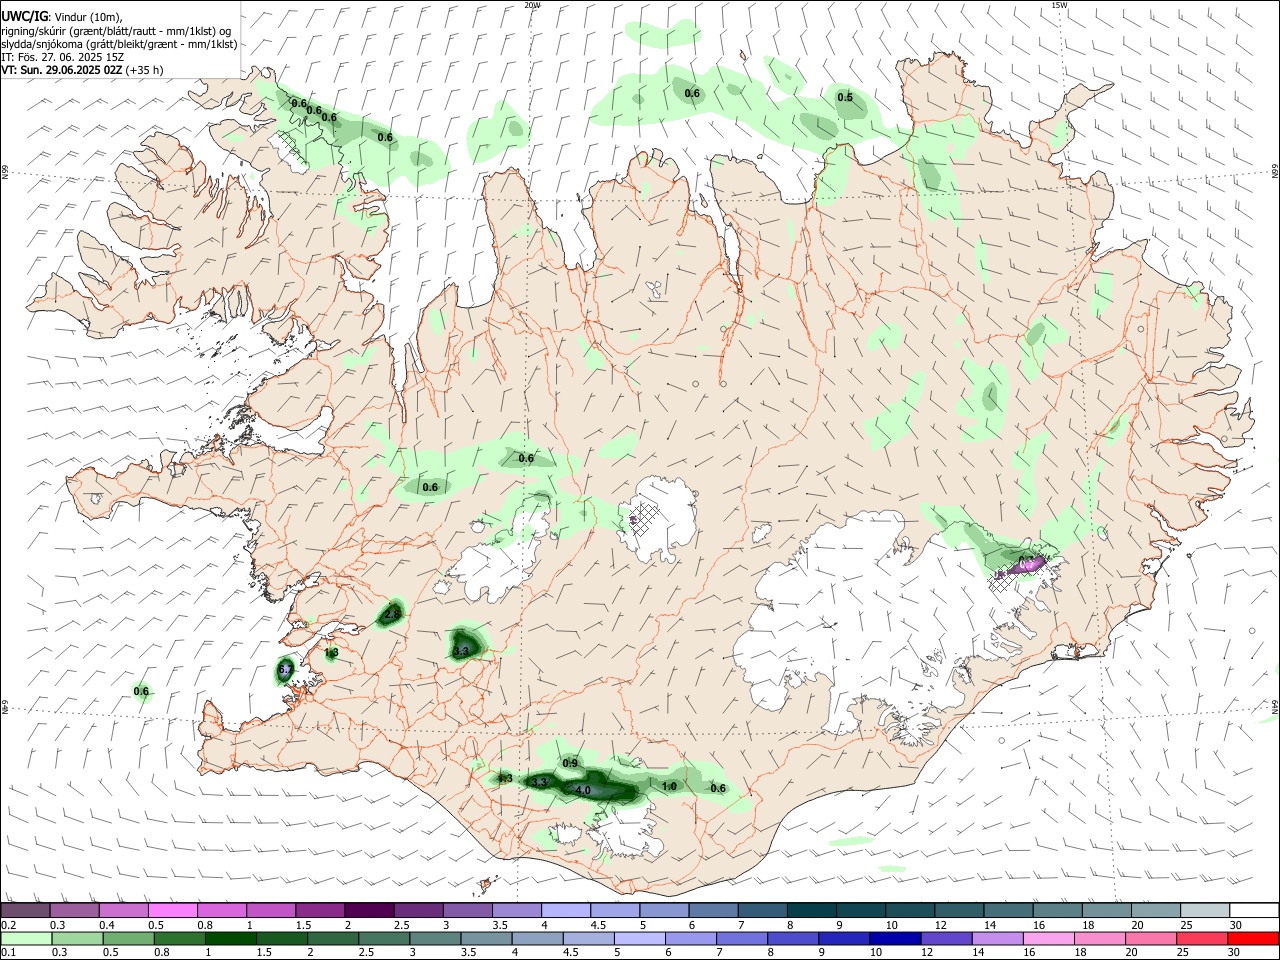Pick the palest green swatch after 0.1 on rain scale

click(26, 938)
